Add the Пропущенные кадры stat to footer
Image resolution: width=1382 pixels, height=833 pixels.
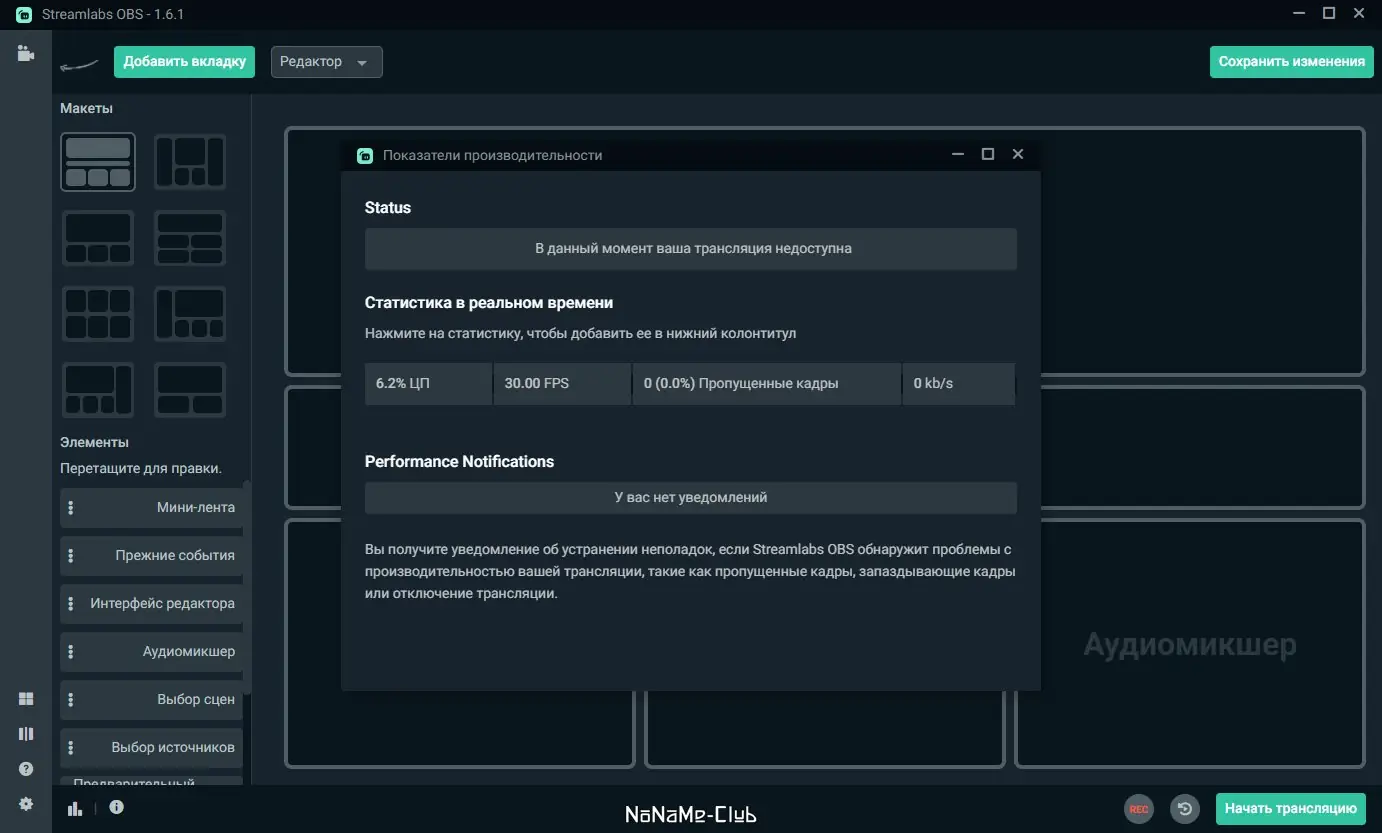(767, 384)
